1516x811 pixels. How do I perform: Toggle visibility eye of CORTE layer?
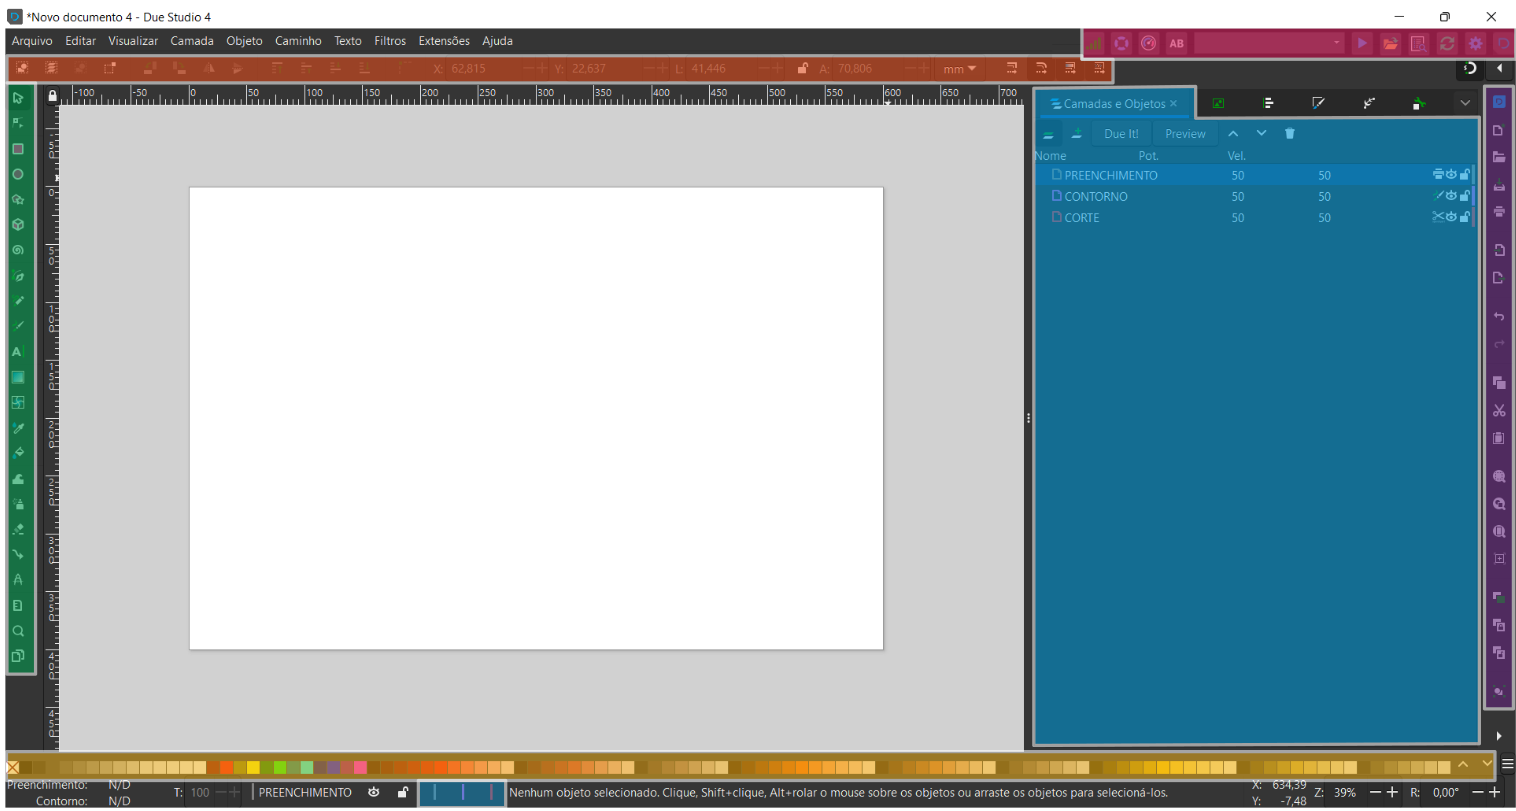[1451, 217]
